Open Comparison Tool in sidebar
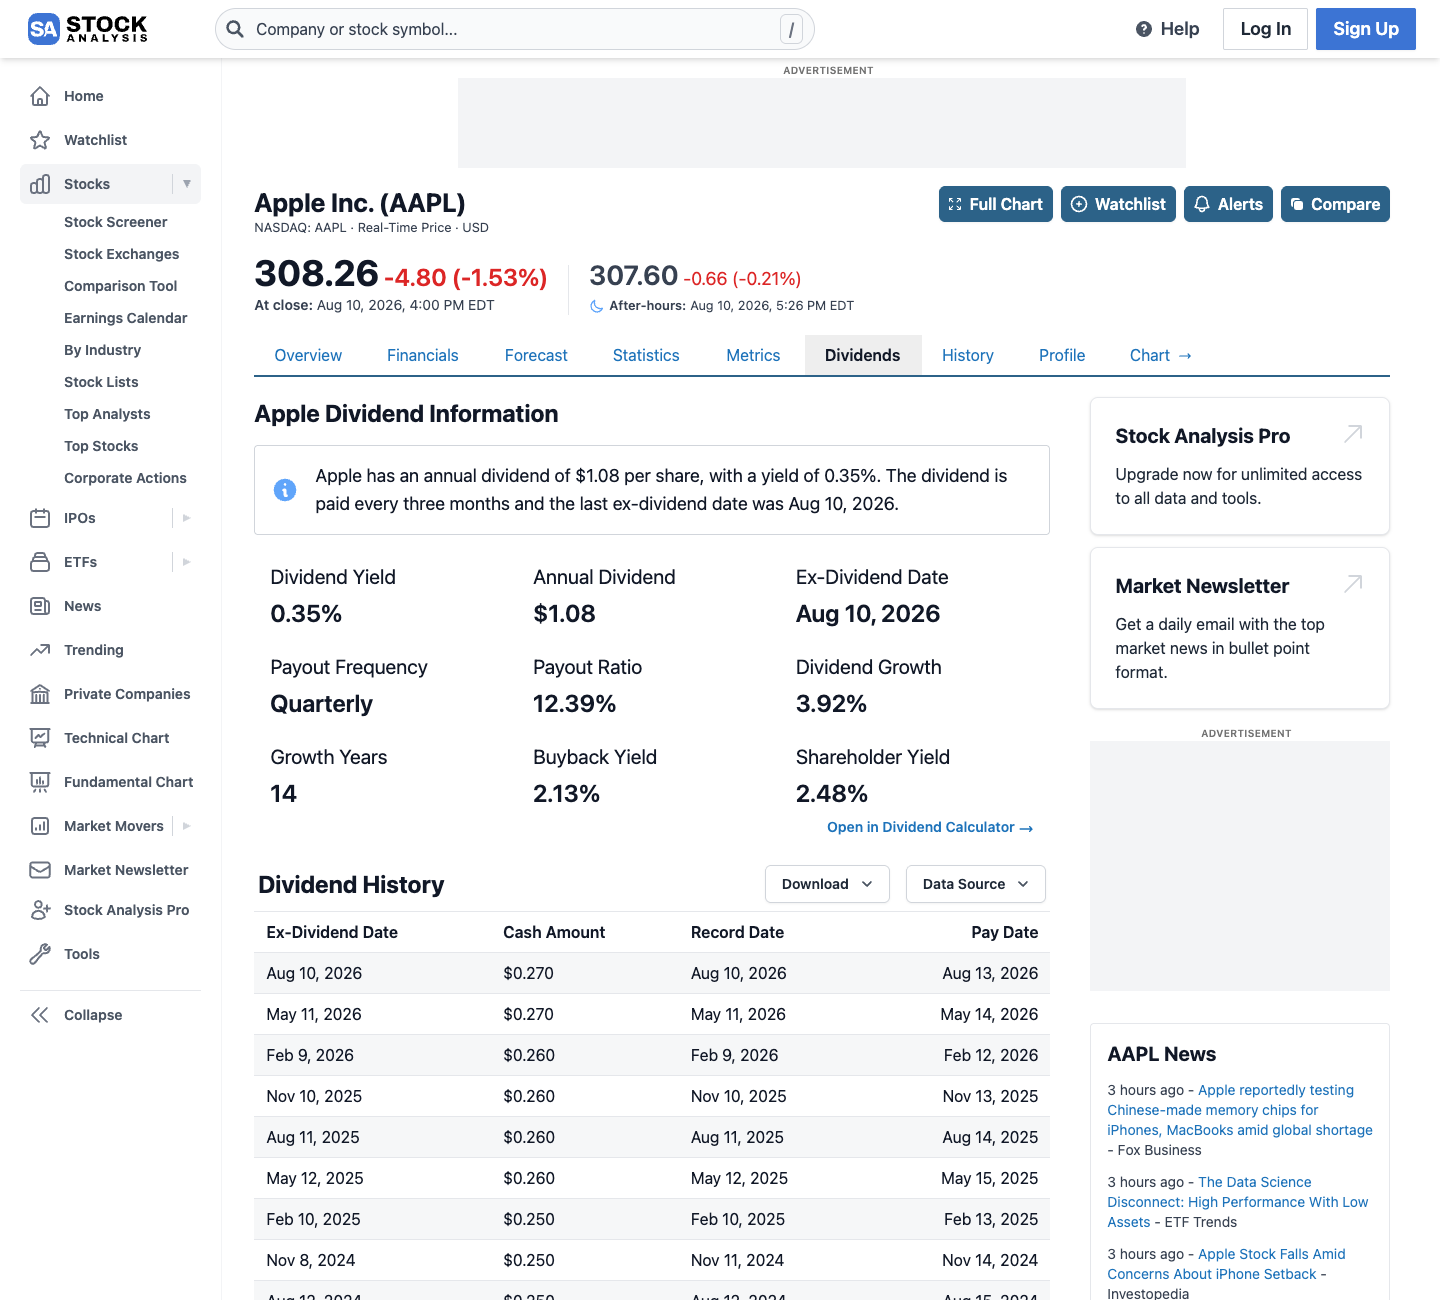The height and width of the screenshot is (1300, 1440). 121,286
